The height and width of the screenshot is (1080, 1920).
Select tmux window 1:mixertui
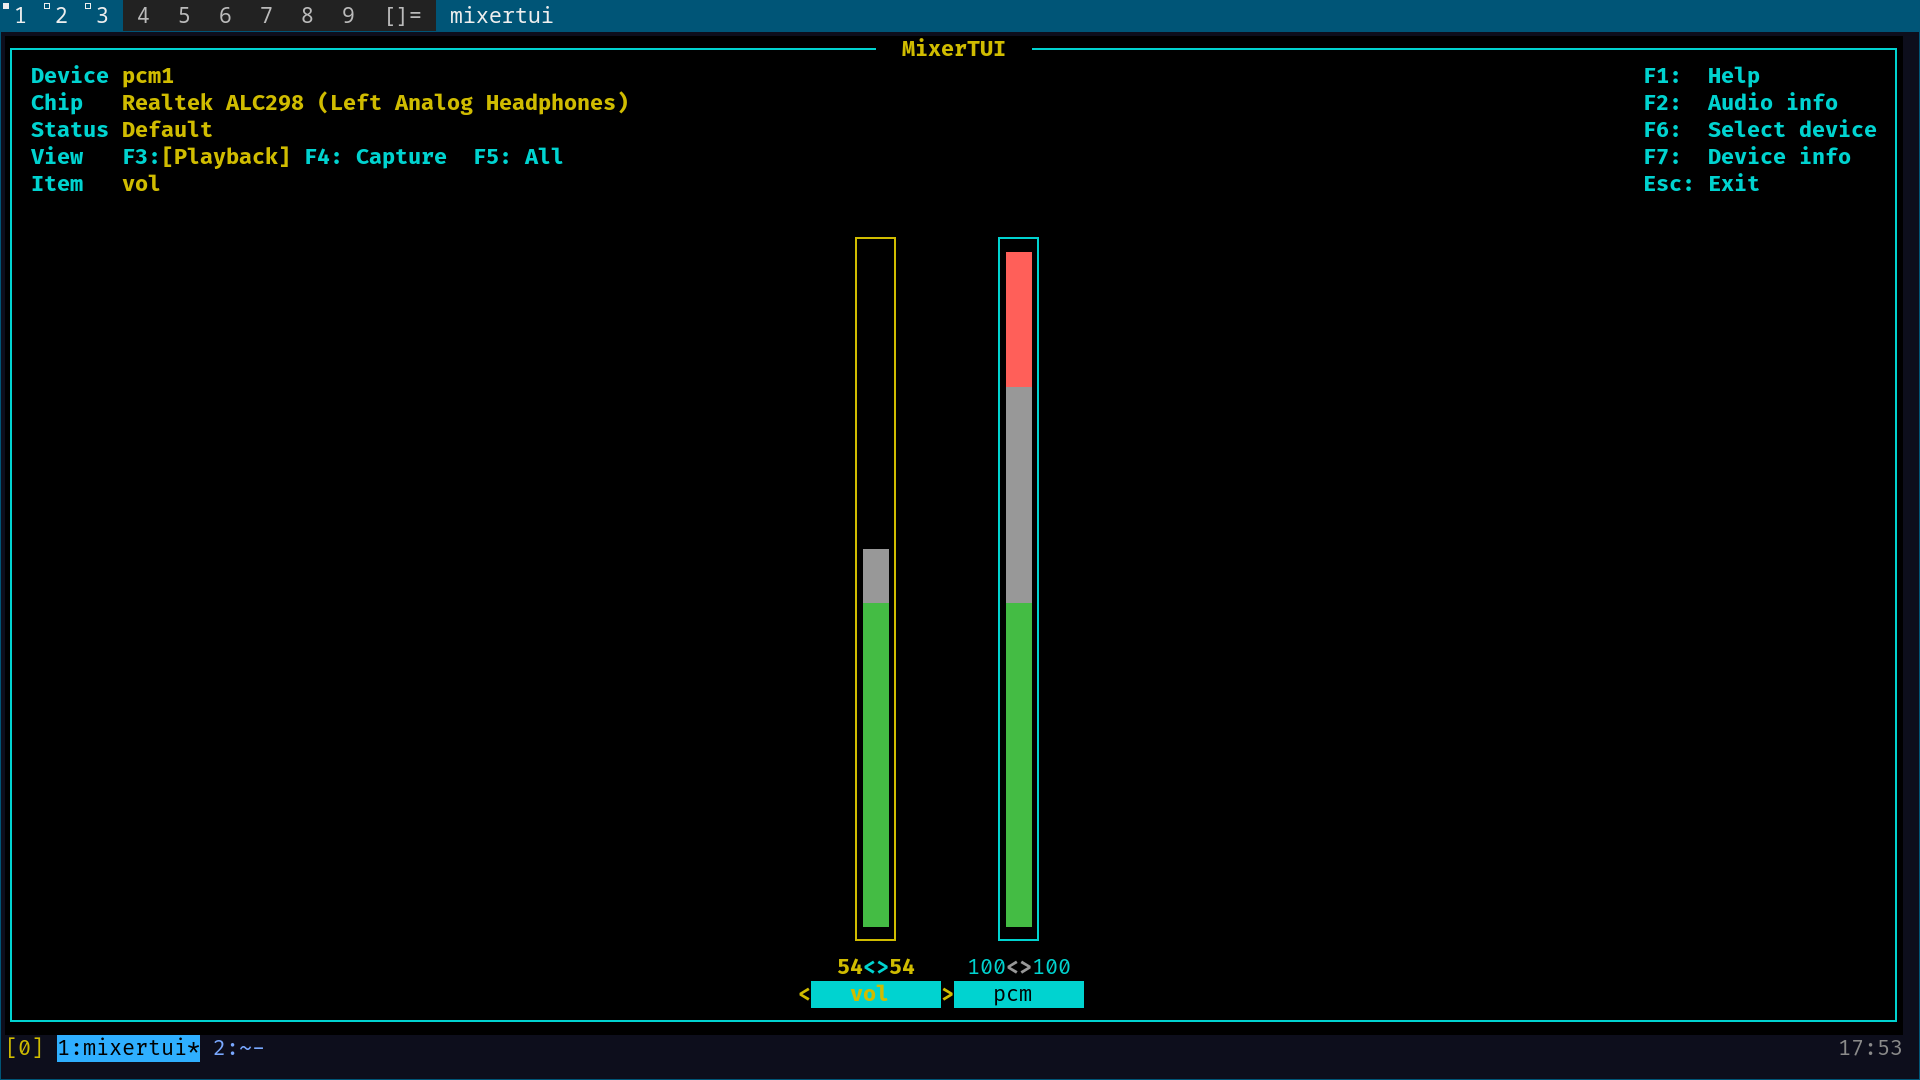(x=128, y=1048)
